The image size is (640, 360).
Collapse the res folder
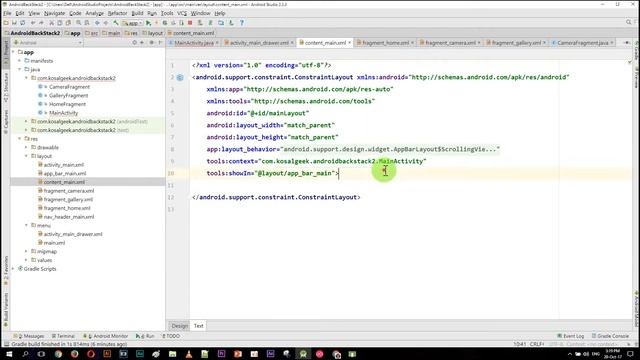tap(20, 139)
